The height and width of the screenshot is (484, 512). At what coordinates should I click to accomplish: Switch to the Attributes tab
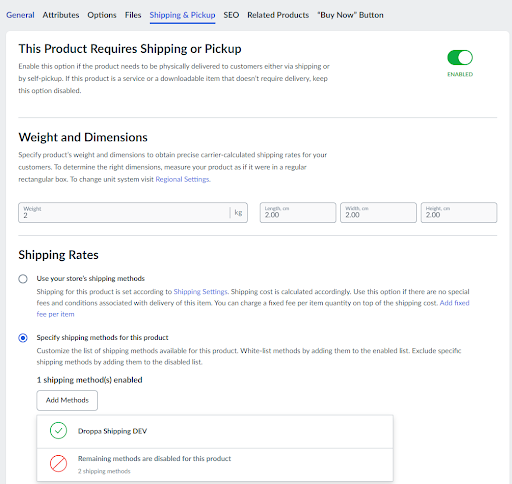(61, 15)
